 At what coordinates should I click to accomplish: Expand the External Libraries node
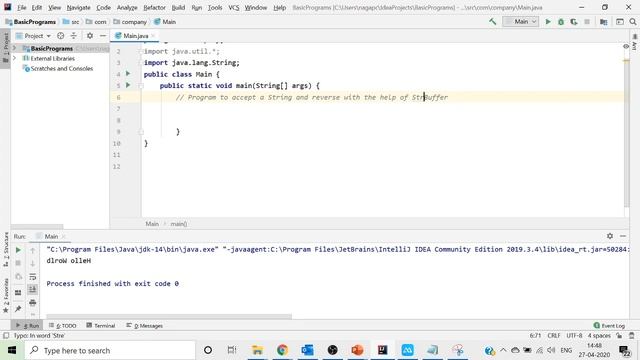tap(15, 58)
